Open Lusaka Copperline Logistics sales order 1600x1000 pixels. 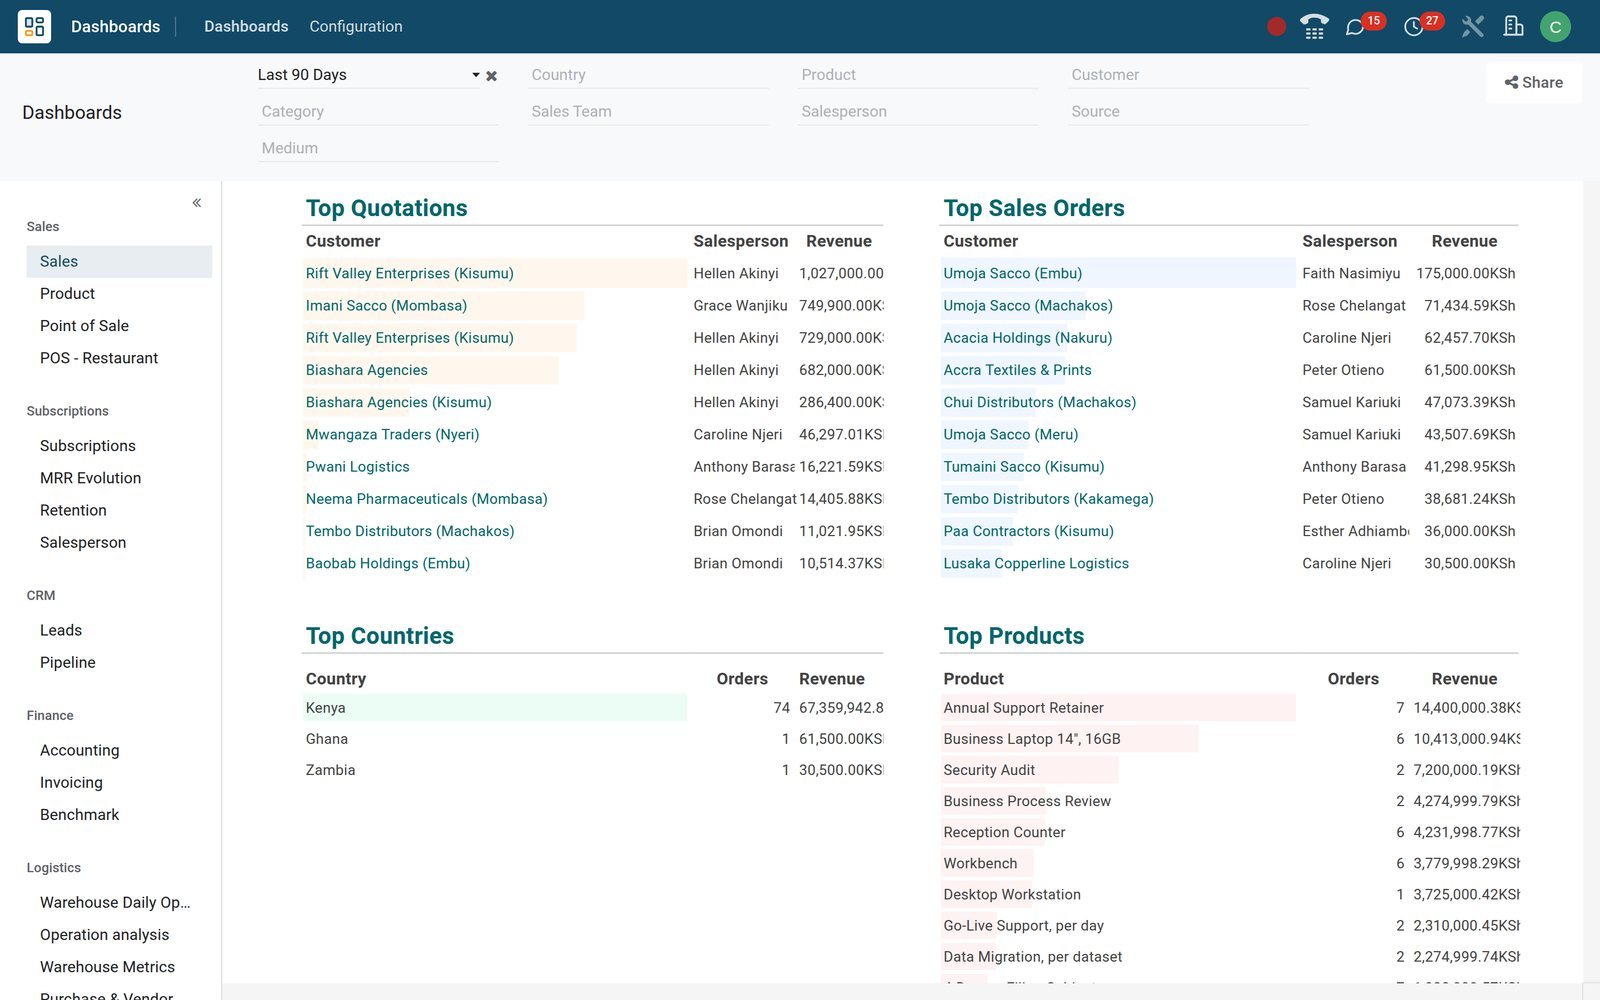pyautogui.click(x=1036, y=563)
